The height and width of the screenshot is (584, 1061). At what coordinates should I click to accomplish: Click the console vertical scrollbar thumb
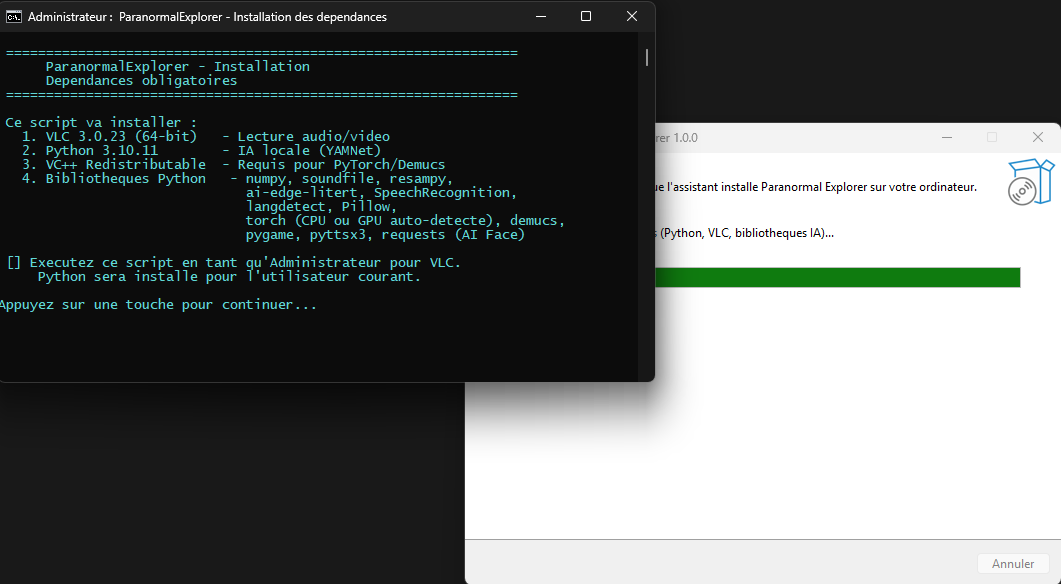point(647,57)
